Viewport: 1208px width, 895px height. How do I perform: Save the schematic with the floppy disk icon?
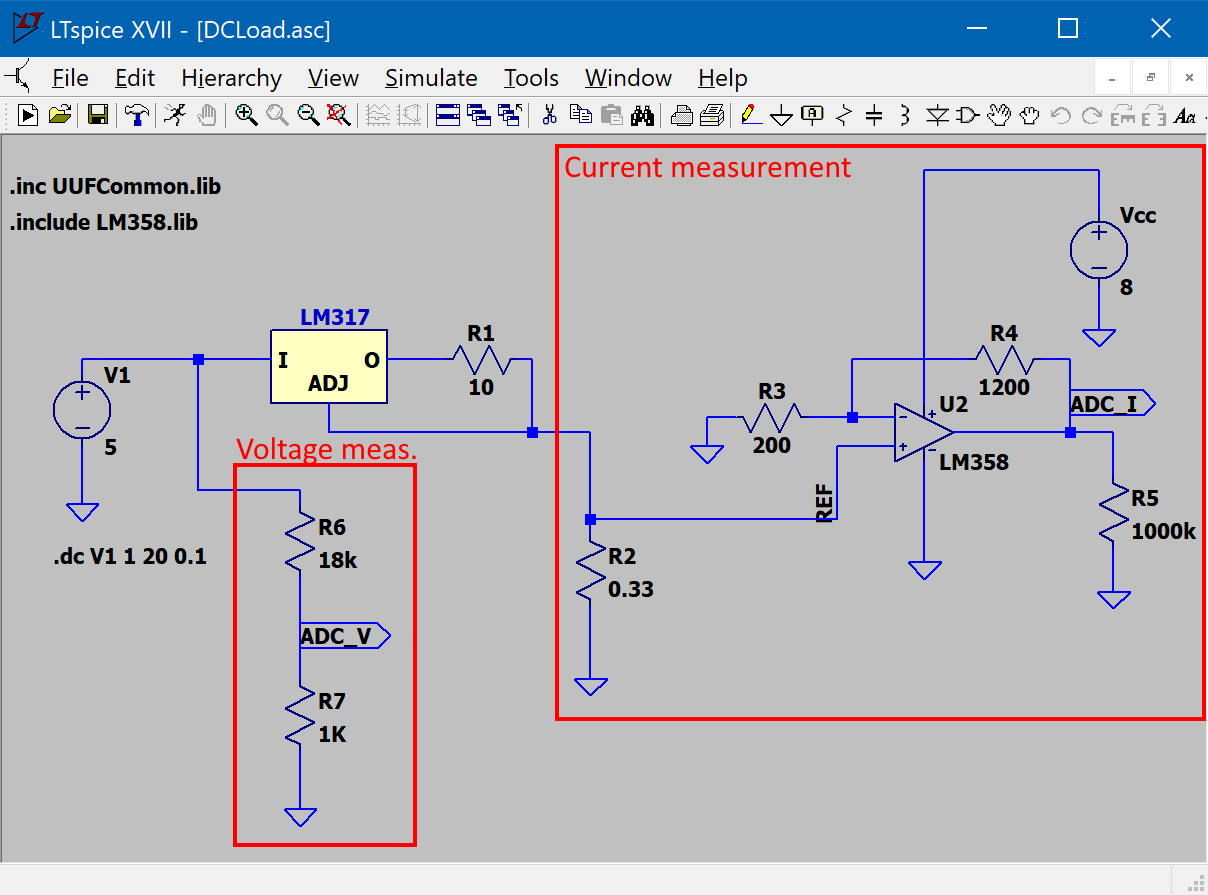coord(97,115)
